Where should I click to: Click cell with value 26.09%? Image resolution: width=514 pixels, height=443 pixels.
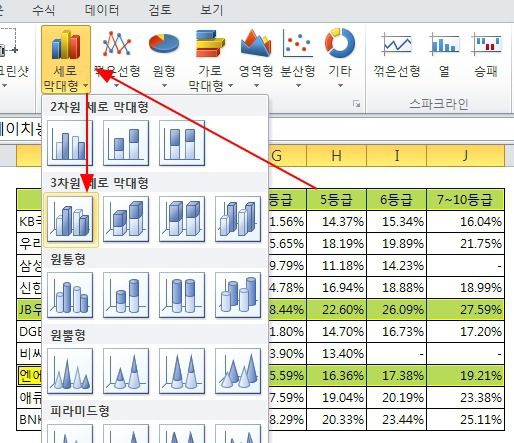[397, 309]
